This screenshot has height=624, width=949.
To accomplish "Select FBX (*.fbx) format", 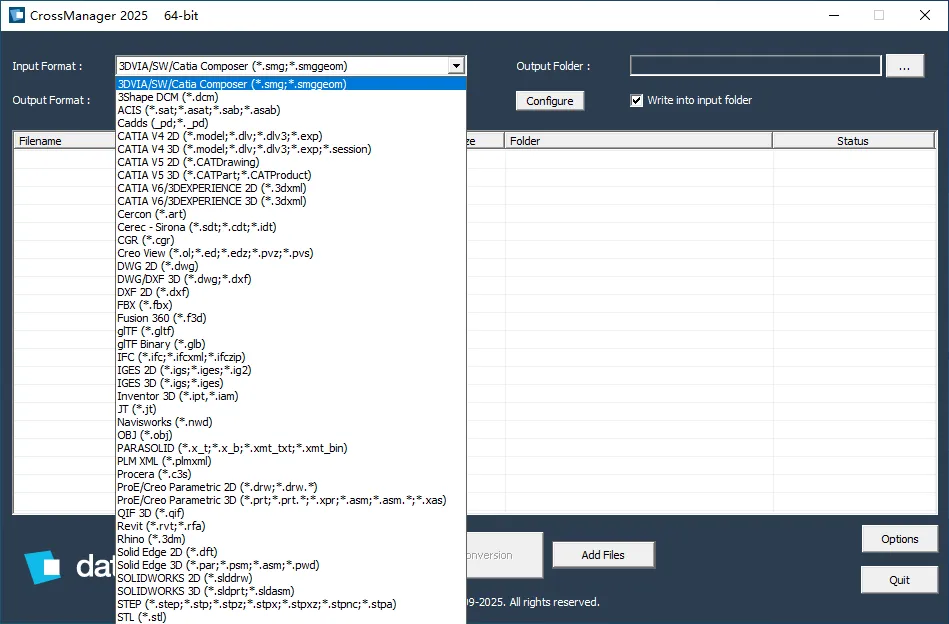I will [x=291, y=305].
